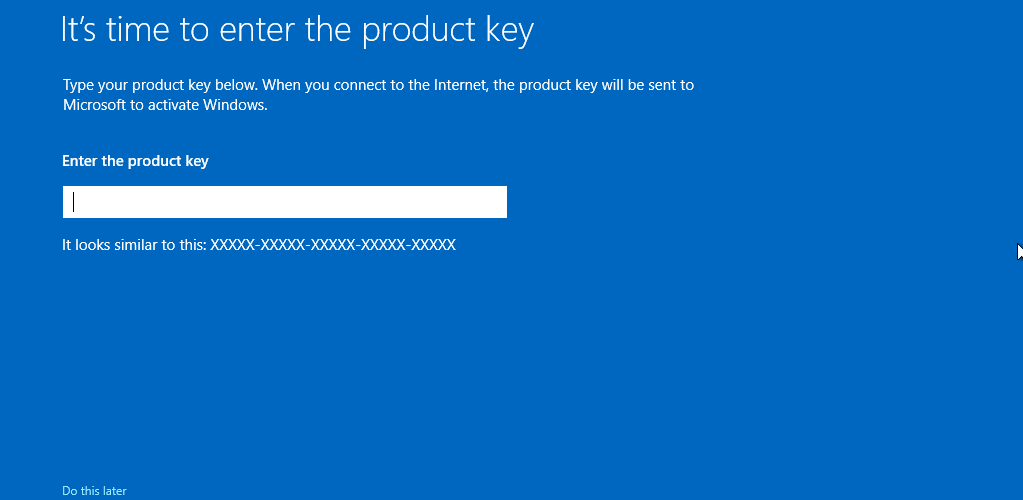
Task: Skip activation with Do this later
Action: 94,491
